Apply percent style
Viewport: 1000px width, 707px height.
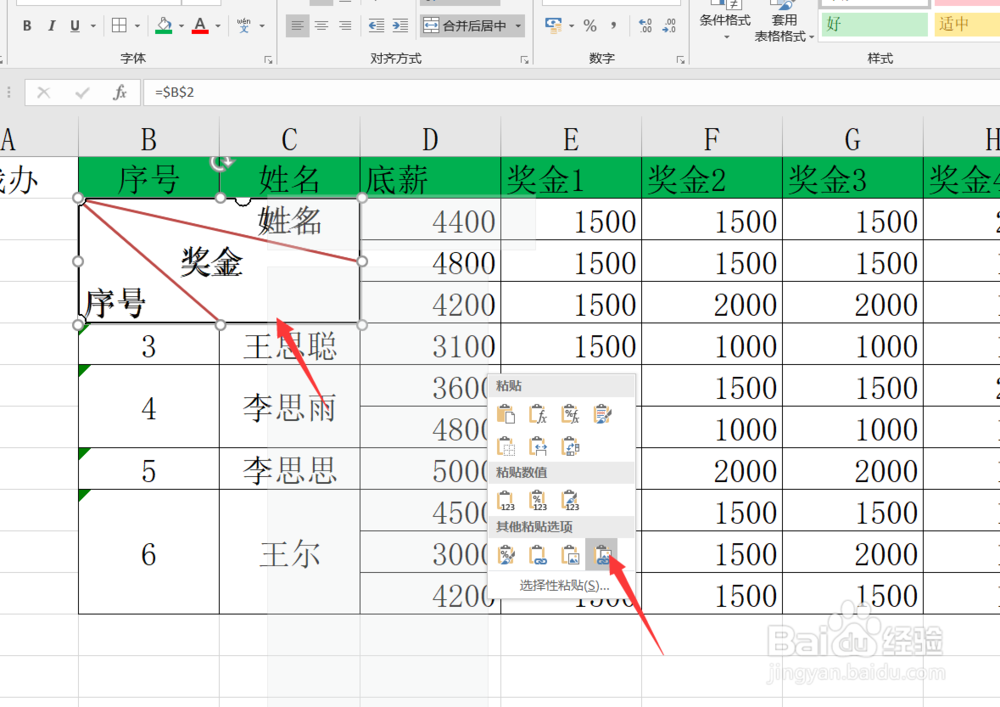click(x=590, y=26)
